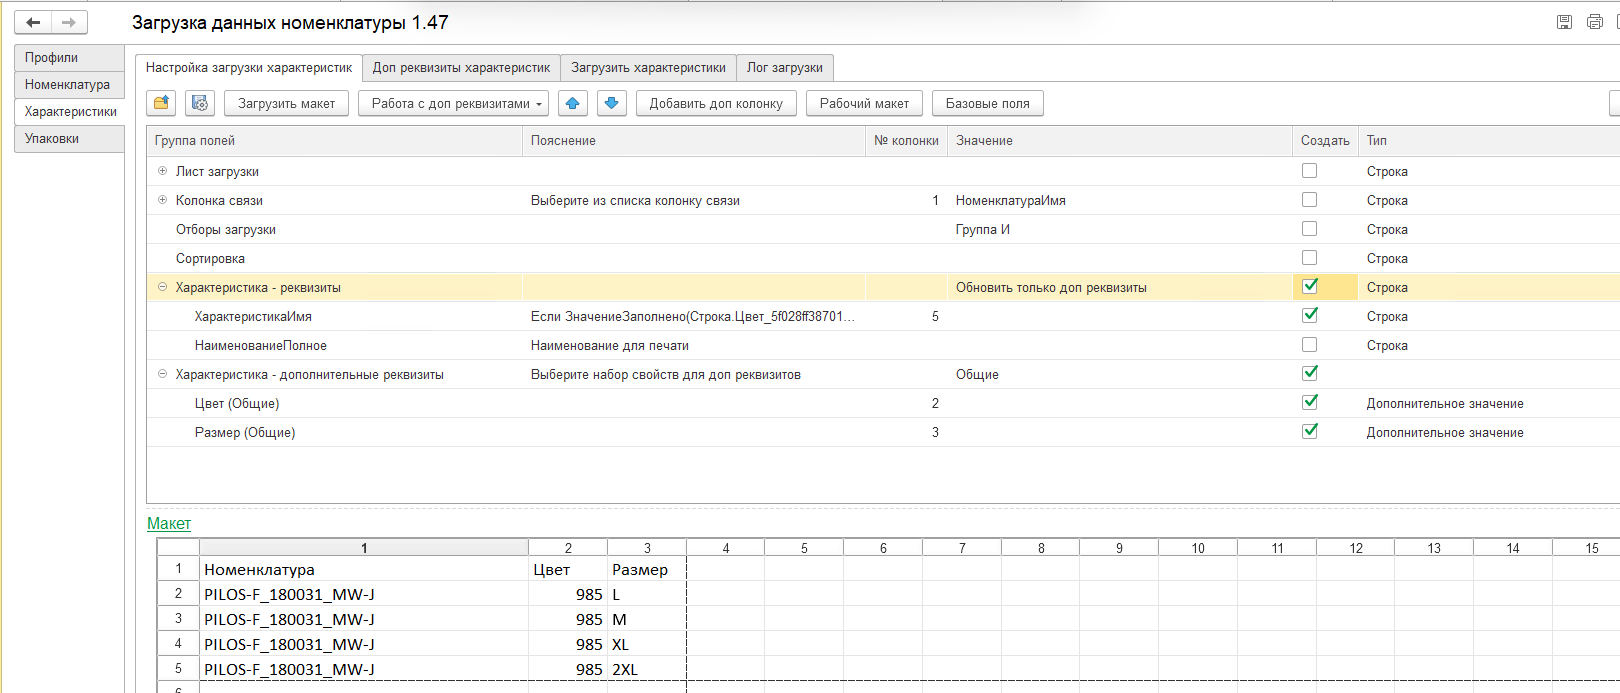1620x693 pixels.
Task: Move row down with blue arrow
Action: (612, 103)
